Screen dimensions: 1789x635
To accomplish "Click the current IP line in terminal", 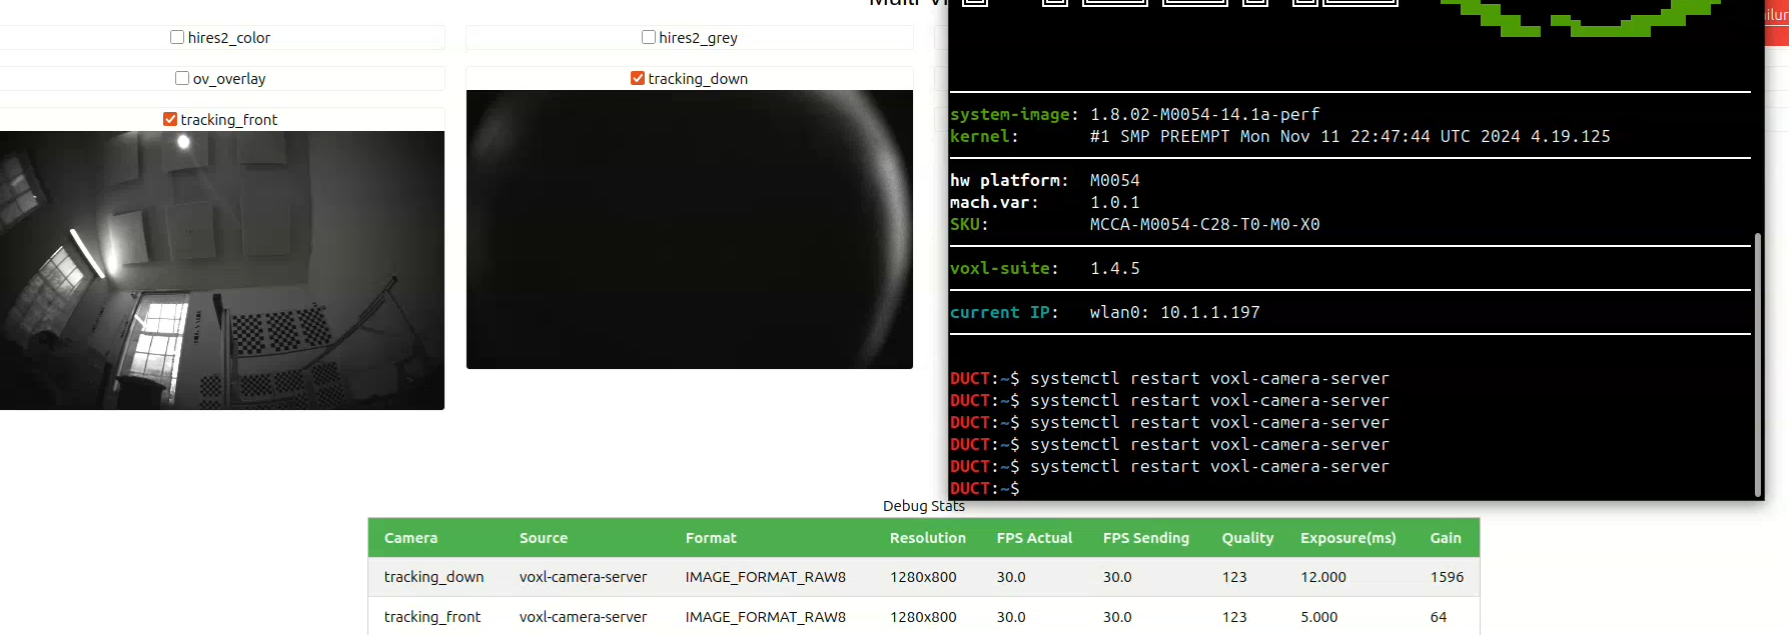I will tap(1104, 313).
